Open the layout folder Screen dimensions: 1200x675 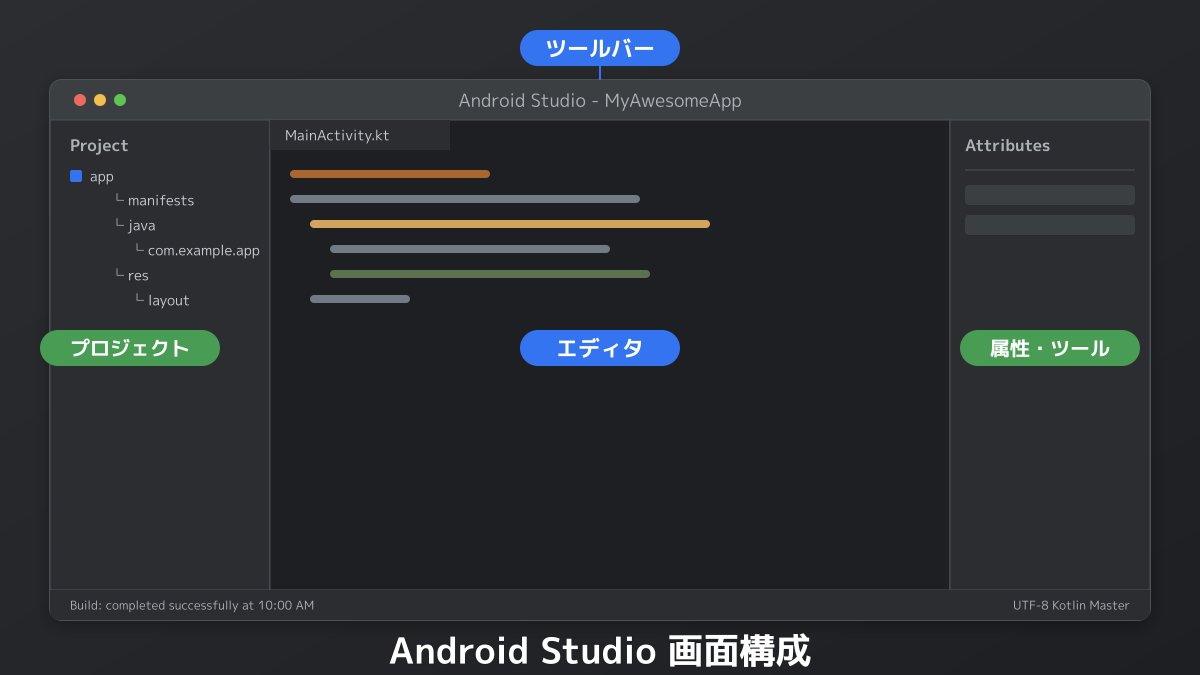tap(168, 301)
